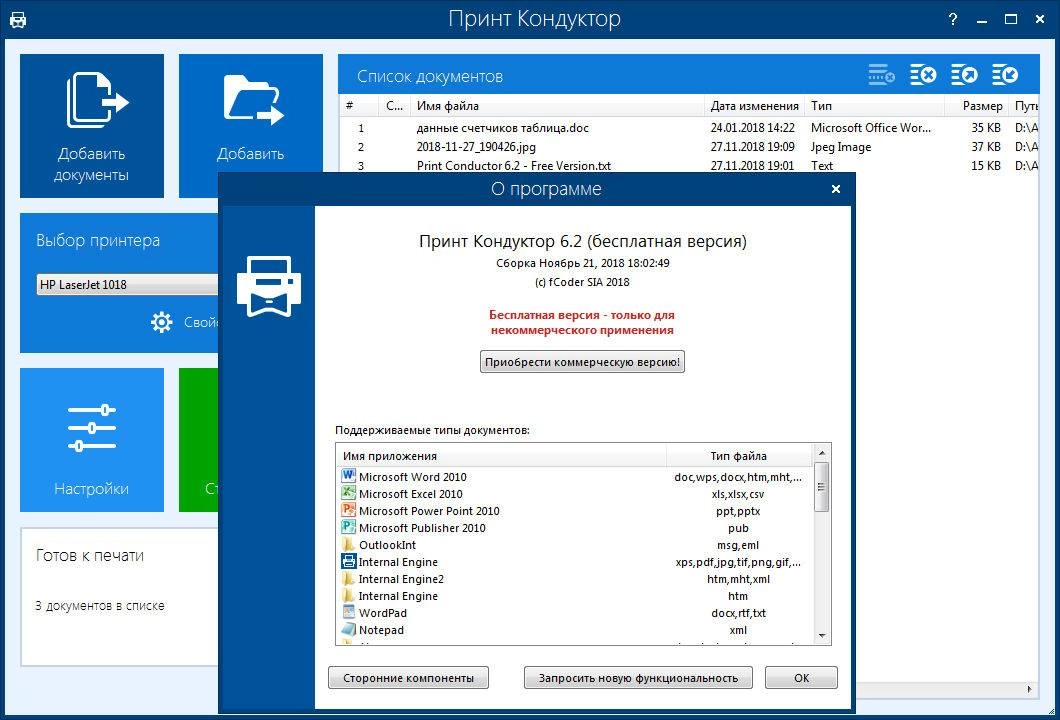Select file 2018-11-27_190426.jpg

[x=476, y=147]
